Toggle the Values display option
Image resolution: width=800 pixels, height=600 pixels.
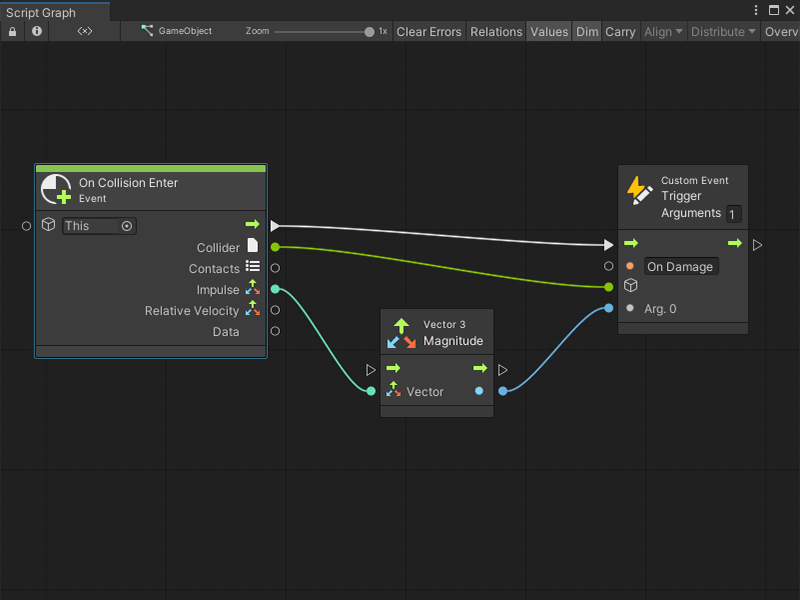click(549, 31)
